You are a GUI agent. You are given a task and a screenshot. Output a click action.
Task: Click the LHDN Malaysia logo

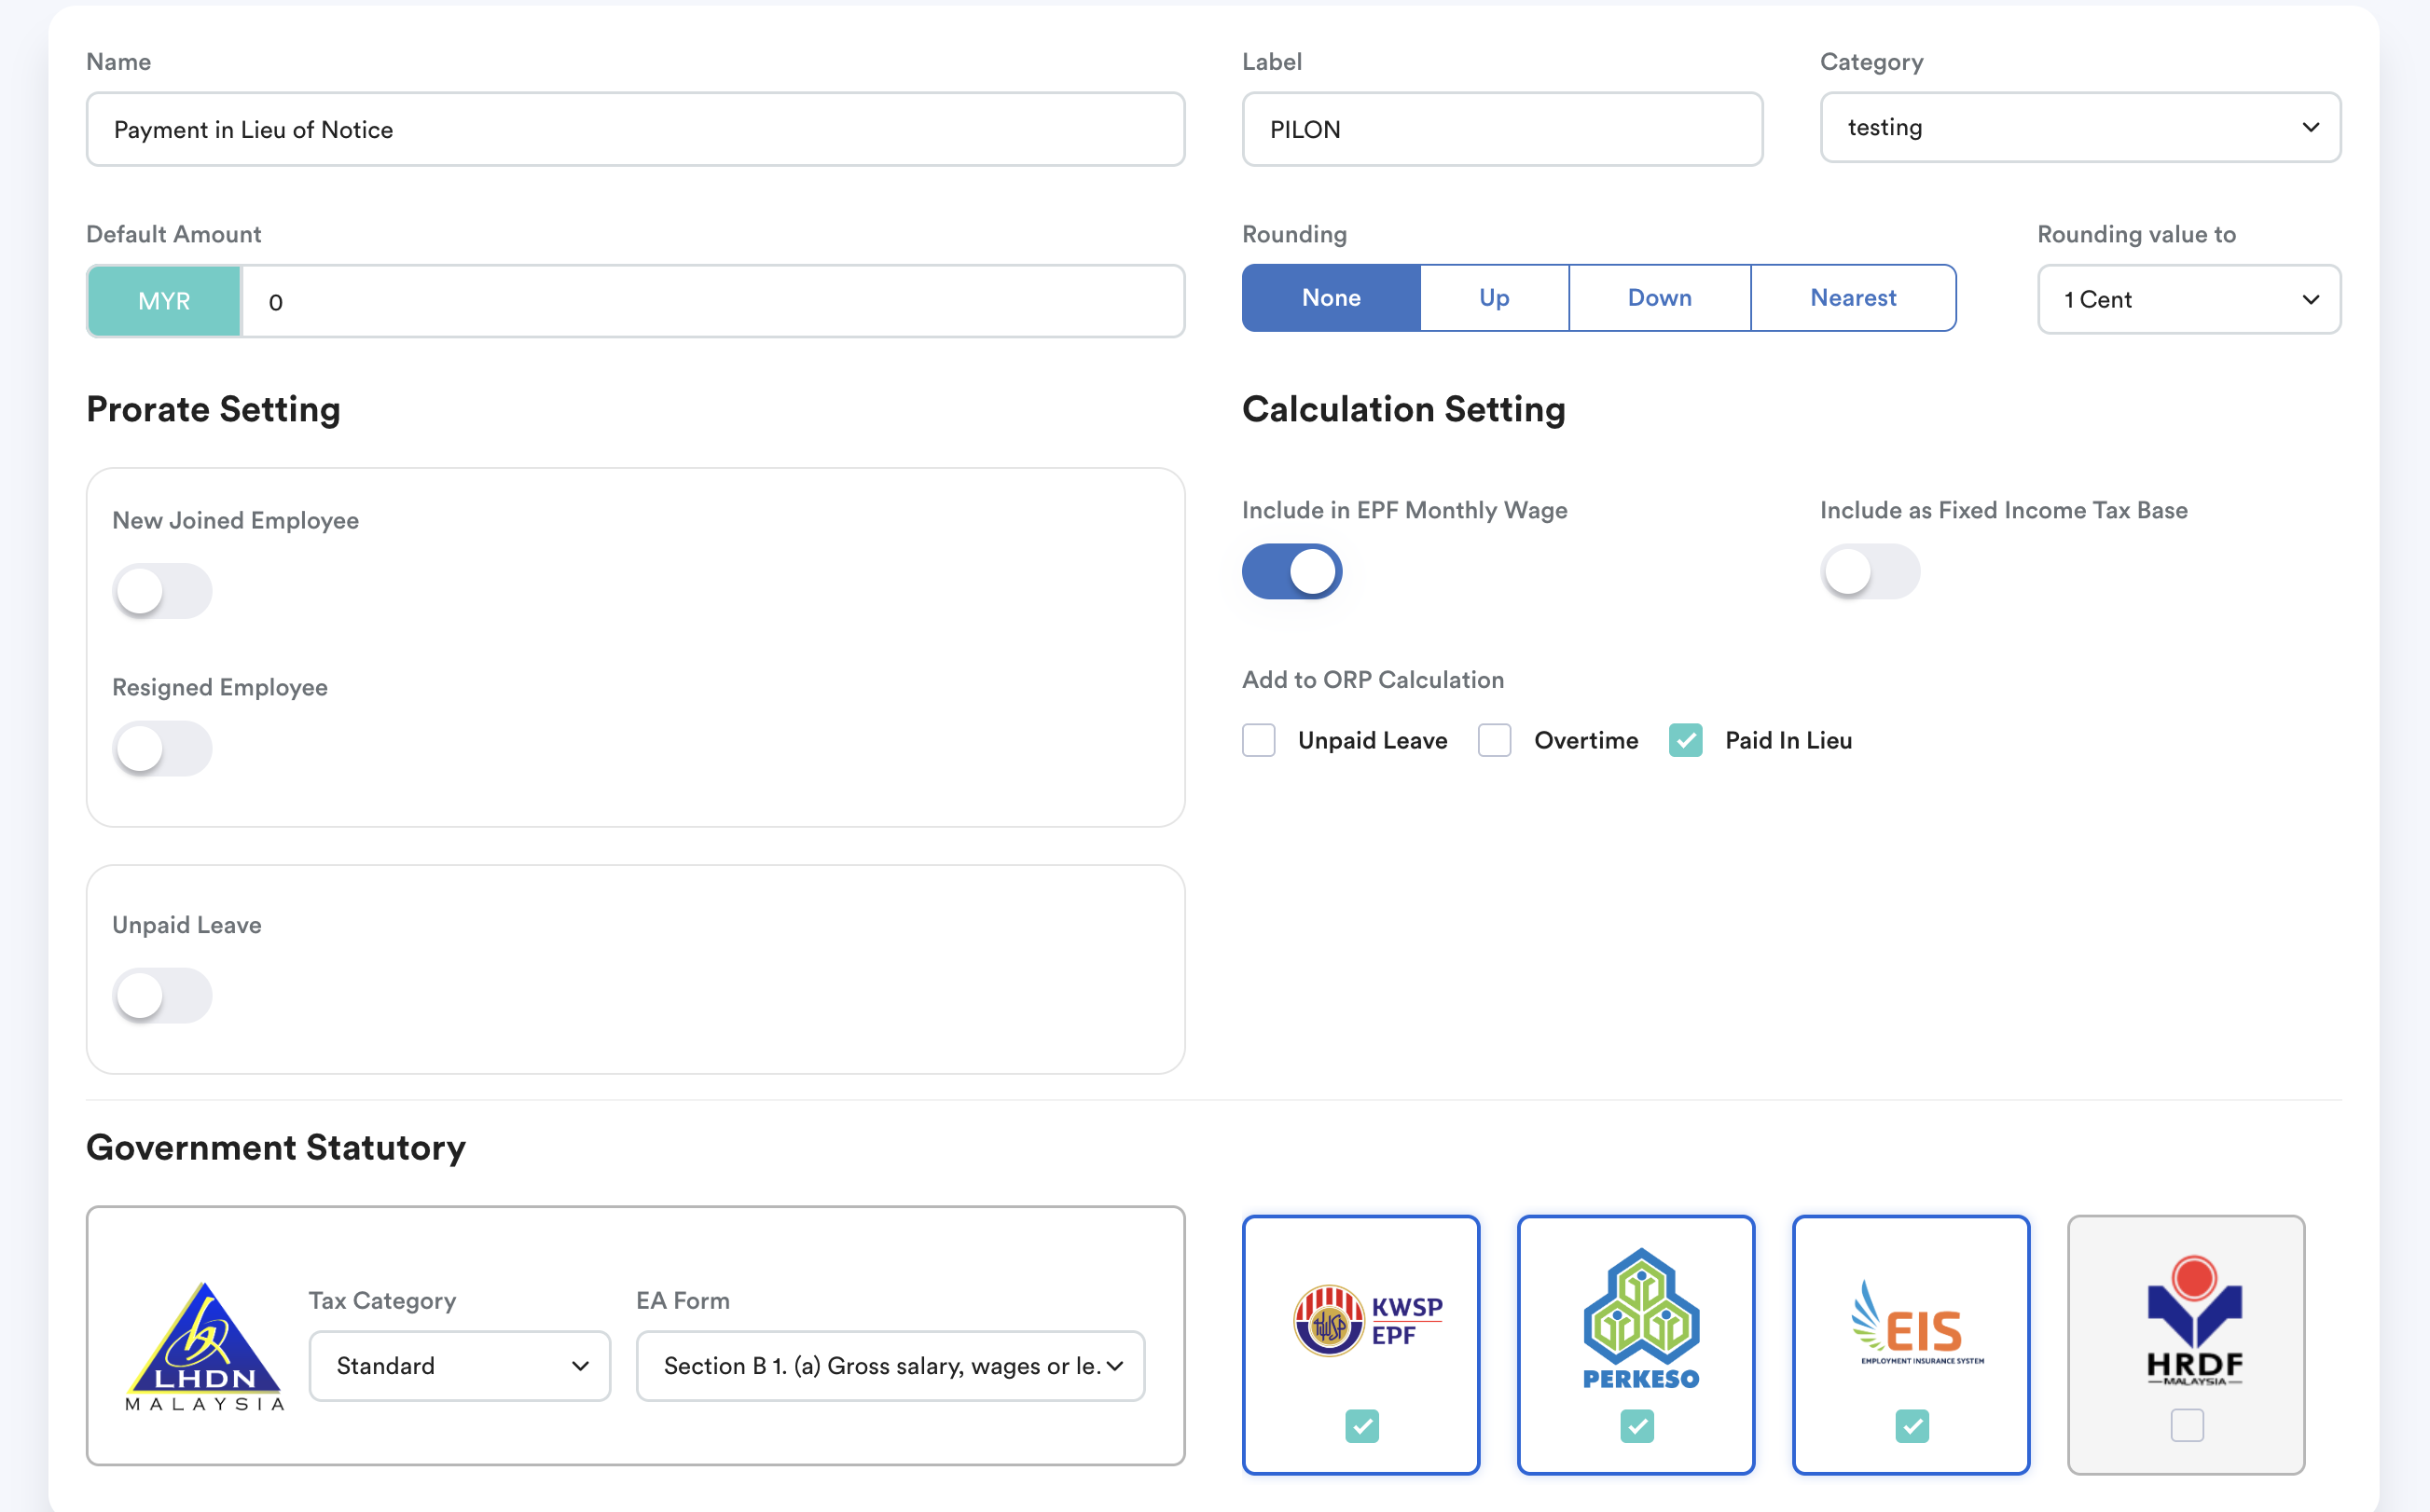point(205,1345)
